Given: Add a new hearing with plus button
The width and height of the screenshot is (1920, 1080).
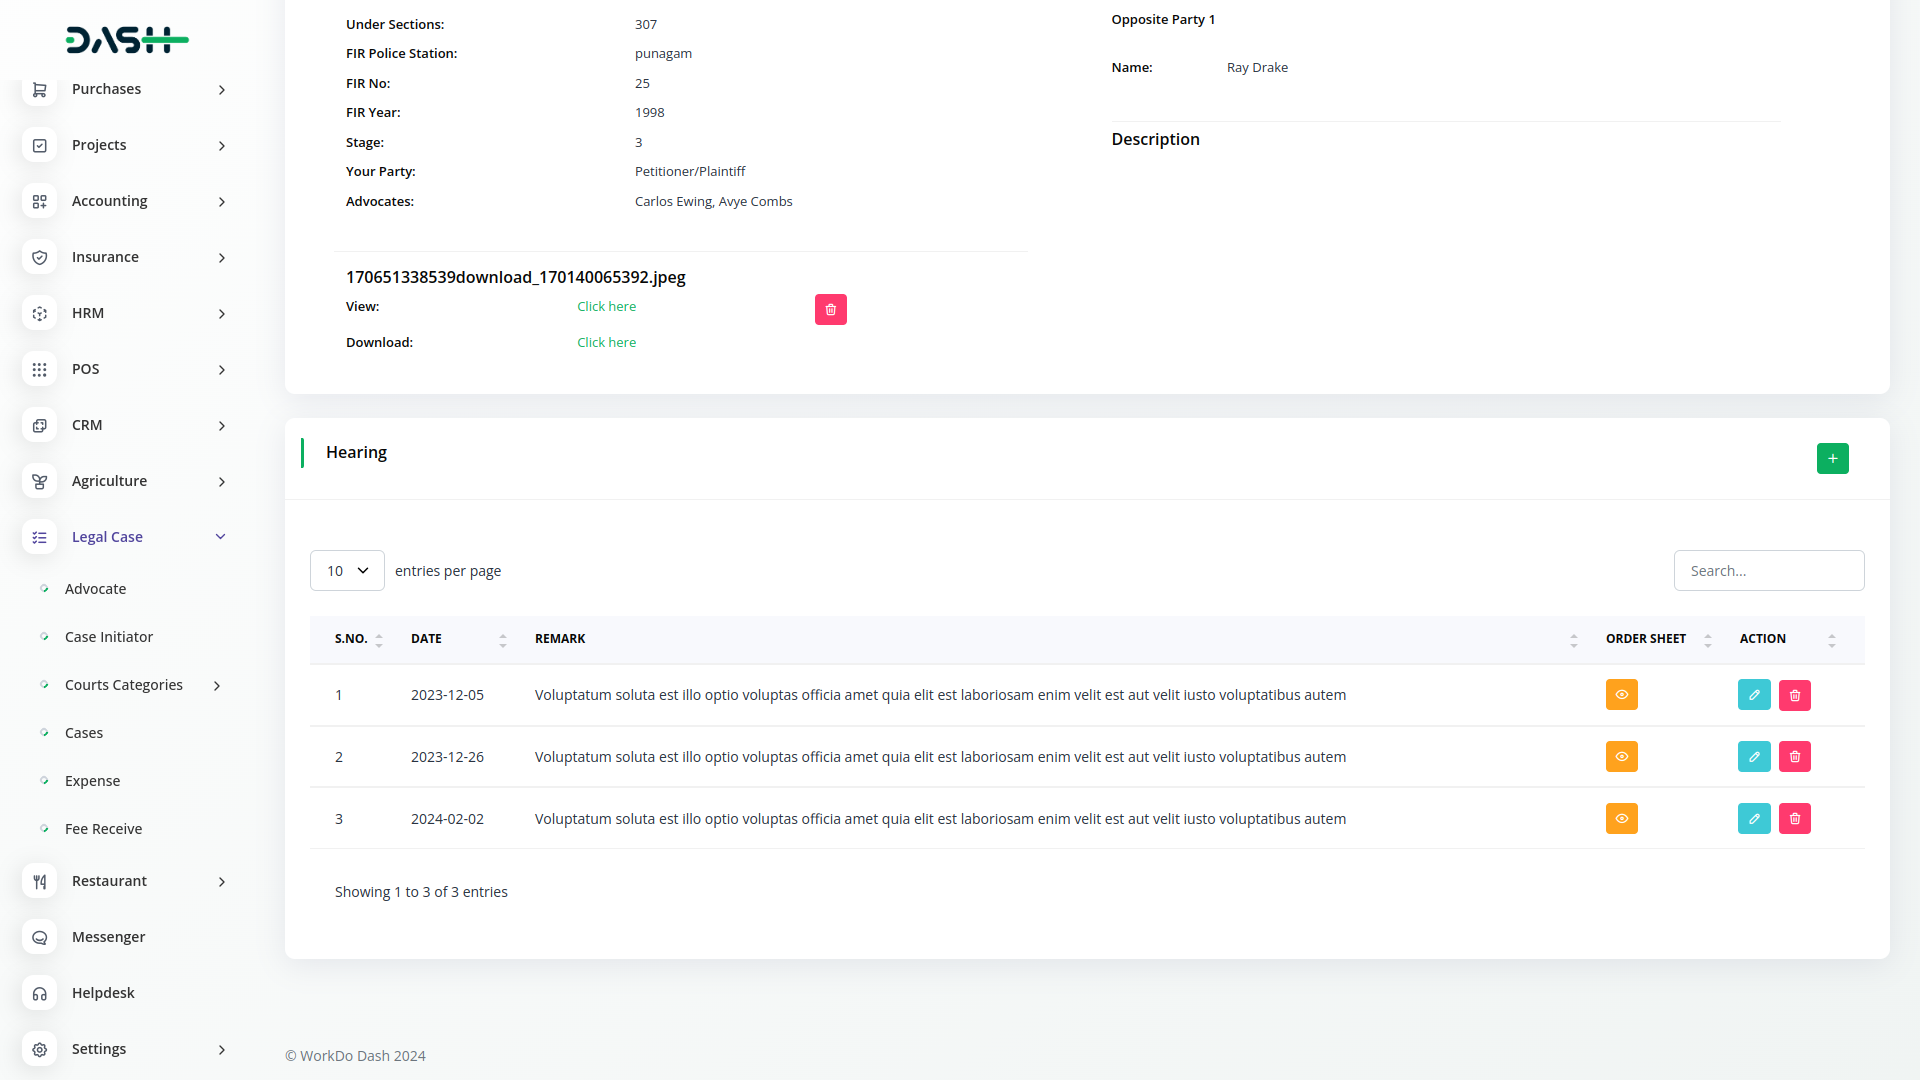Looking at the screenshot, I should click(x=1832, y=458).
